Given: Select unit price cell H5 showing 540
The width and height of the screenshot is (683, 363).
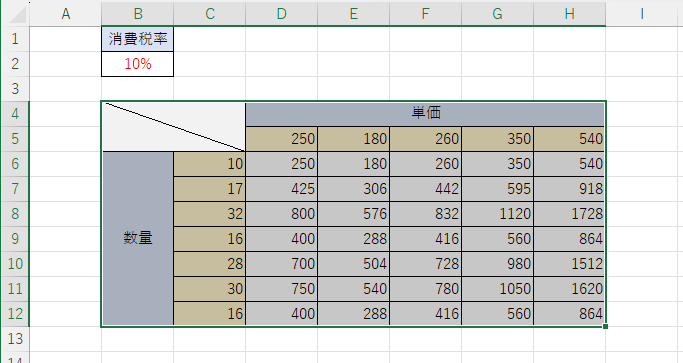Looking at the screenshot, I should [x=569, y=139].
